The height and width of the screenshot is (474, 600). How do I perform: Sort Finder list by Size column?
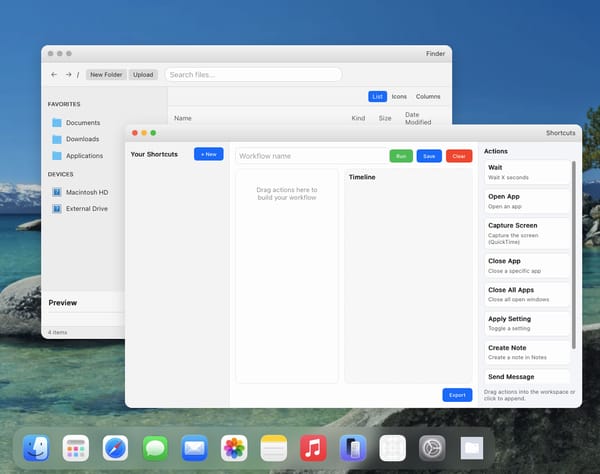pos(385,118)
